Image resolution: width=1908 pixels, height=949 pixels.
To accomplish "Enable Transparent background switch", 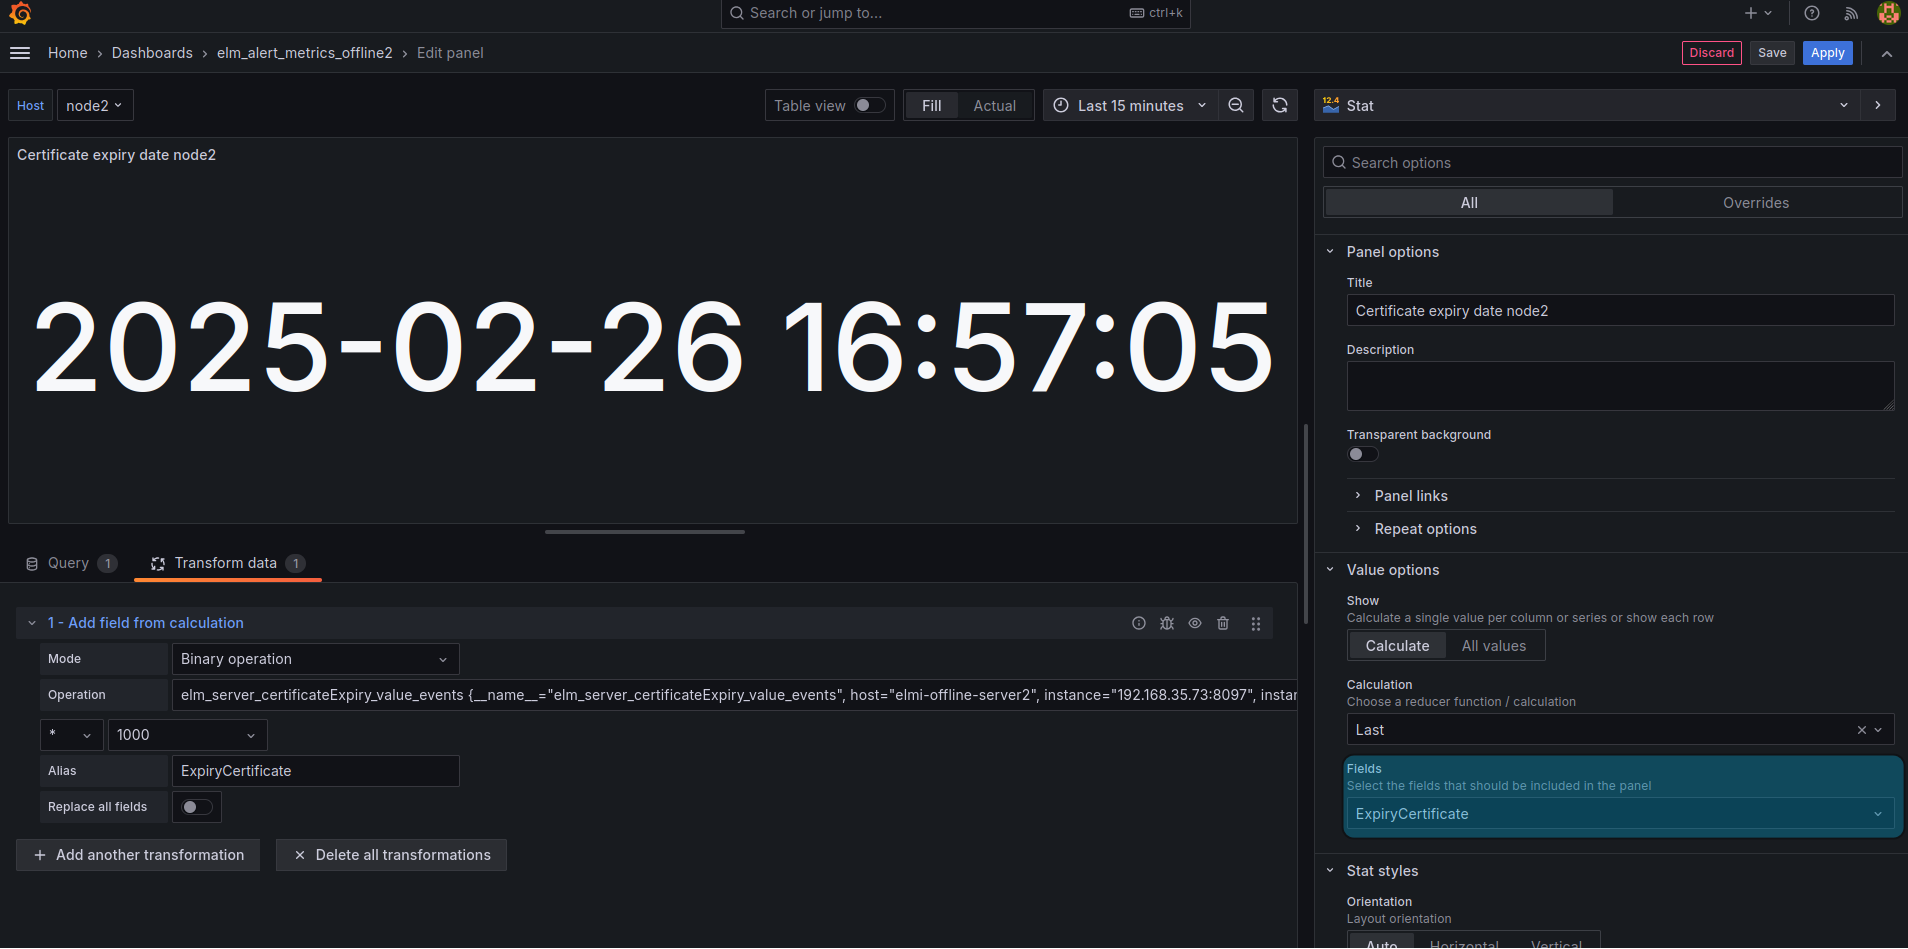I will tap(1363, 454).
